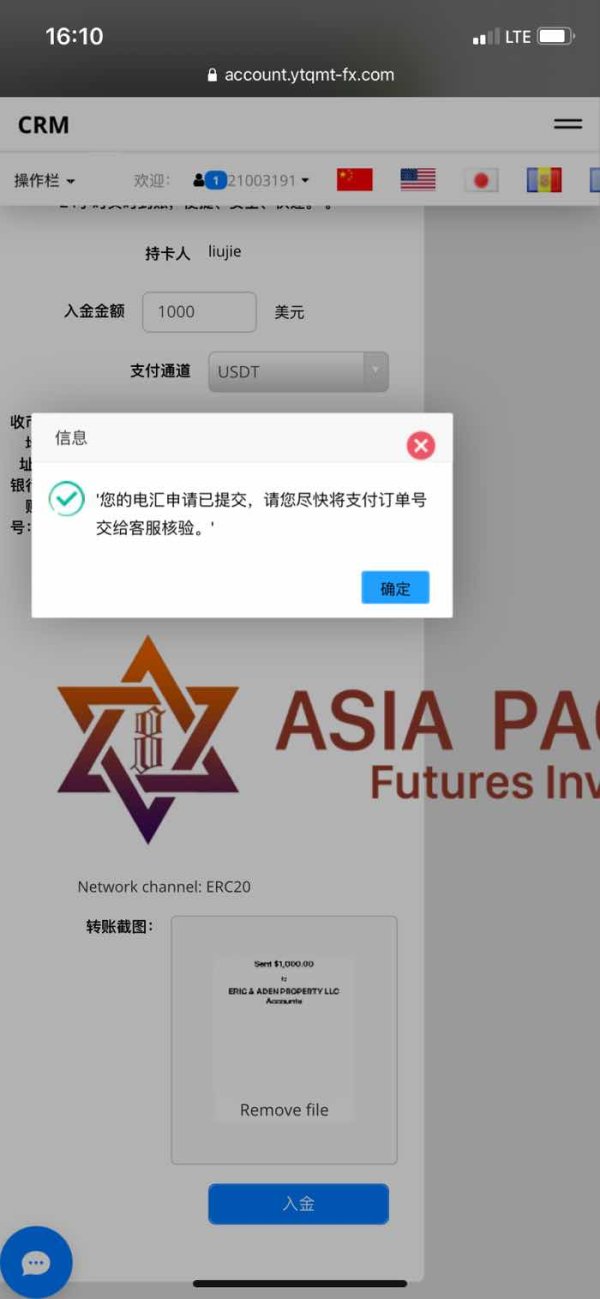The height and width of the screenshot is (1299, 600).
Task: Click the CRM logo title
Action: (x=44, y=125)
